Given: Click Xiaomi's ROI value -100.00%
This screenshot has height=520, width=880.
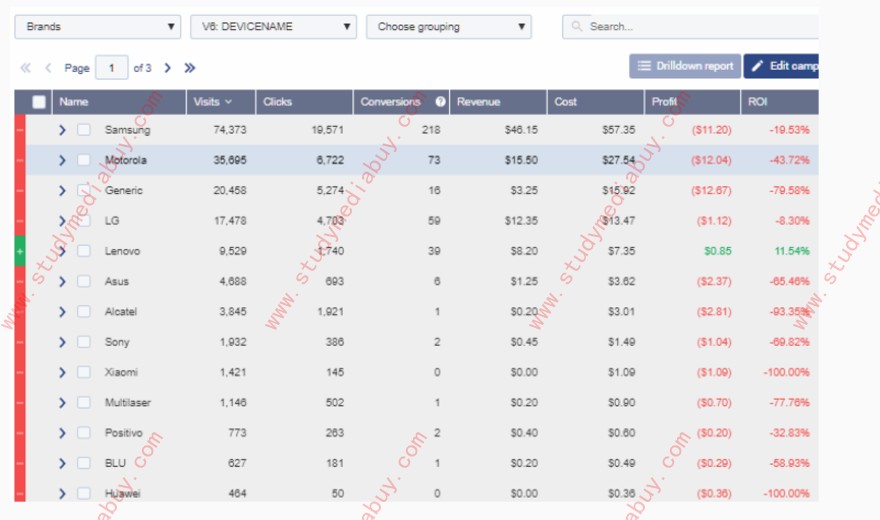Looking at the screenshot, I should pos(786,372).
